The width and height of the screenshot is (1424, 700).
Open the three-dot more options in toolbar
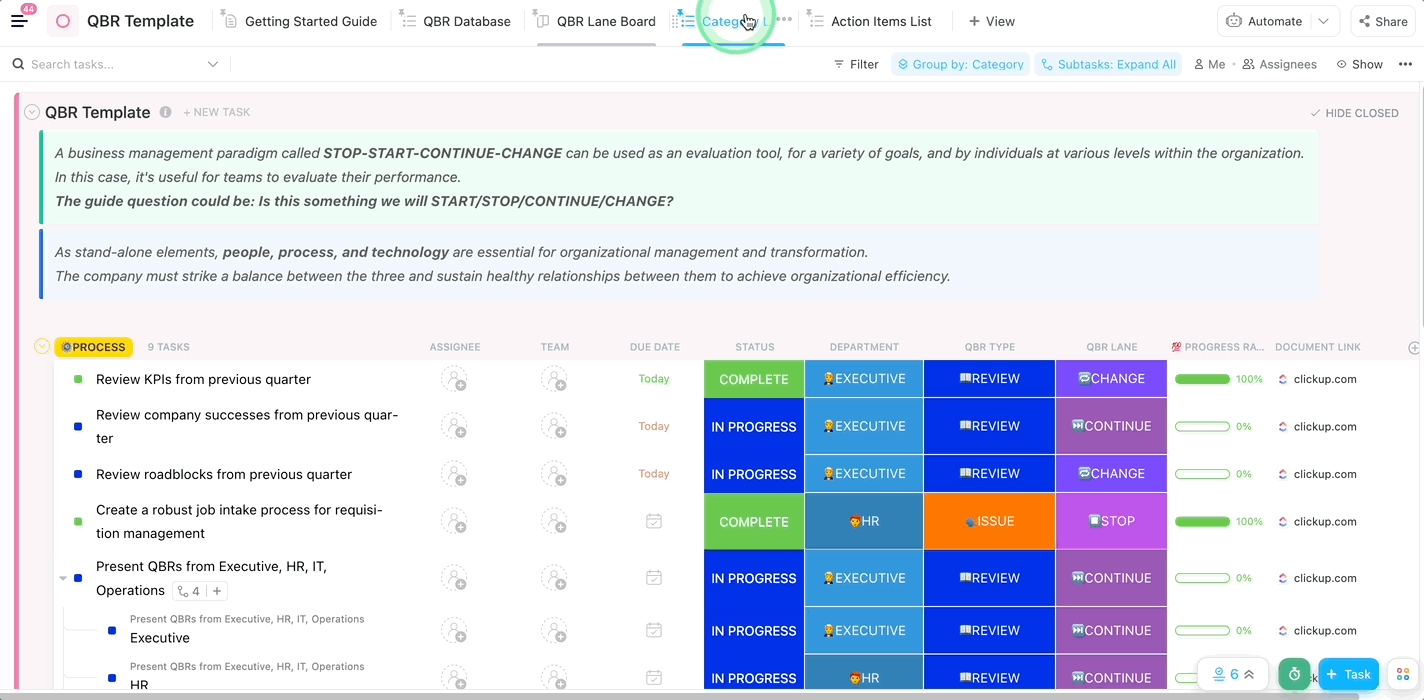point(1405,64)
